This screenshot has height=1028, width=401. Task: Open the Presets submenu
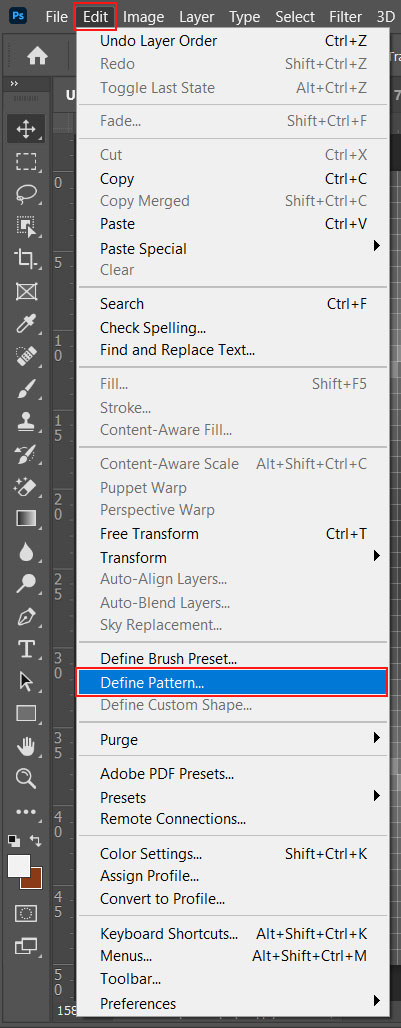tap(233, 797)
